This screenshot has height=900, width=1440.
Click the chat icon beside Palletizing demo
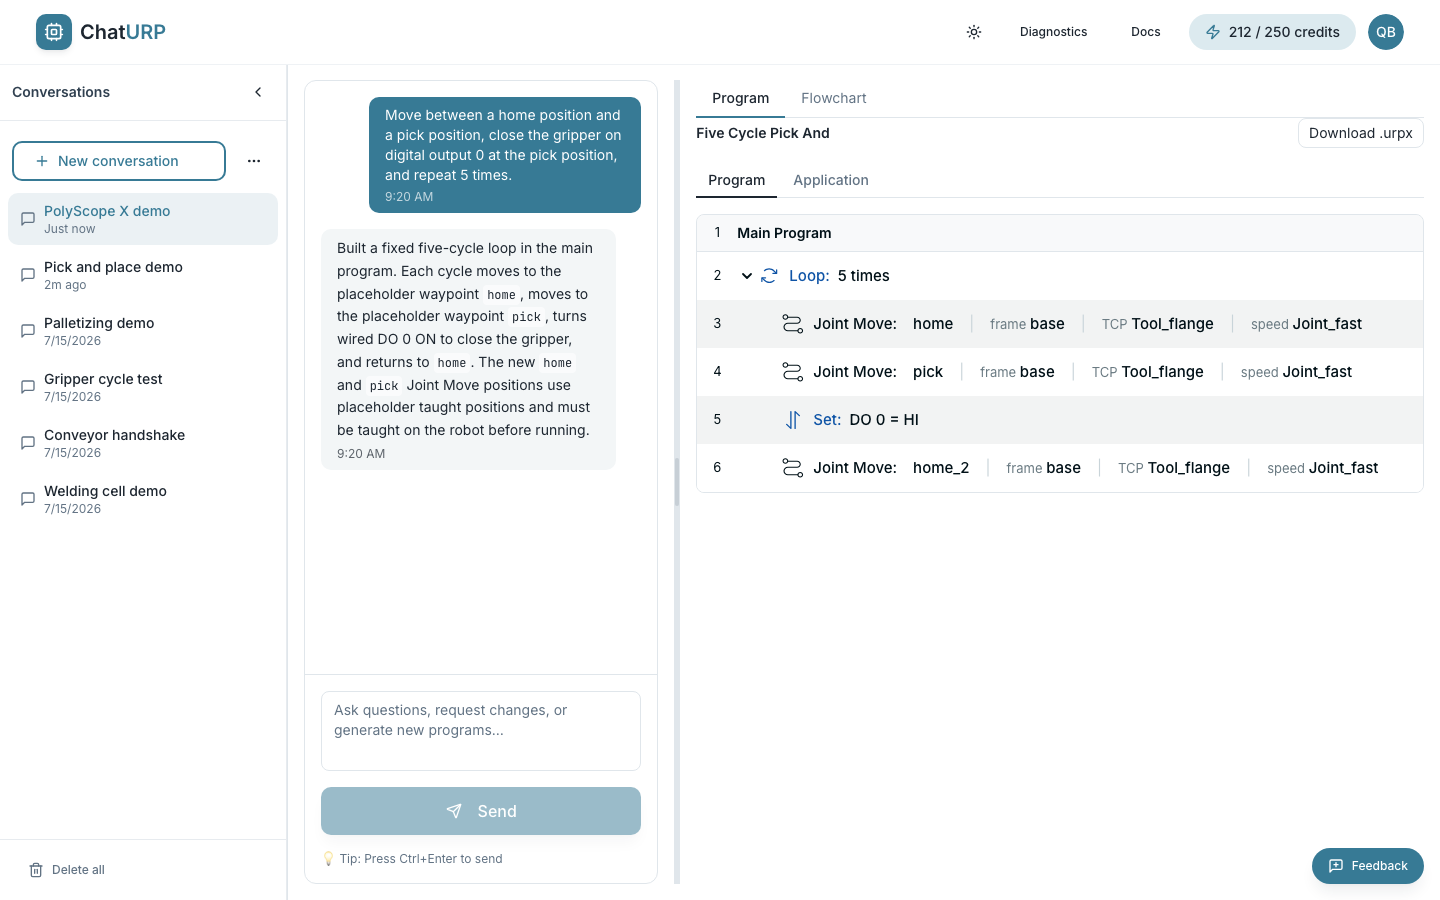click(x=28, y=331)
